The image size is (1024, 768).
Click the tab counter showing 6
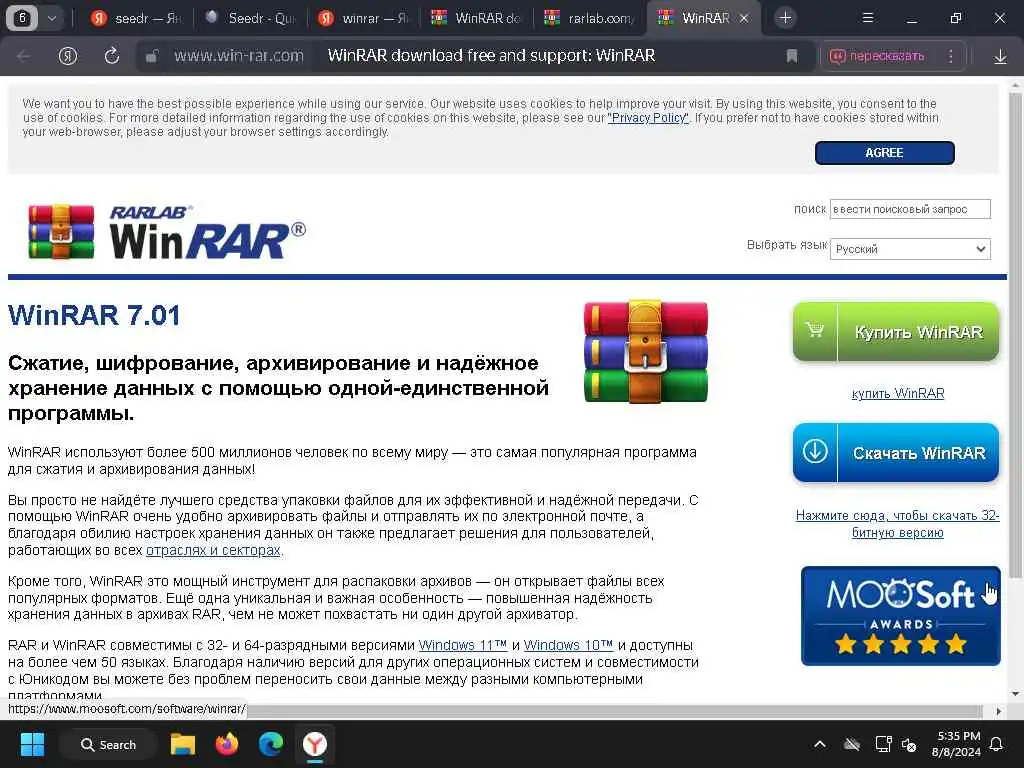(22, 18)
